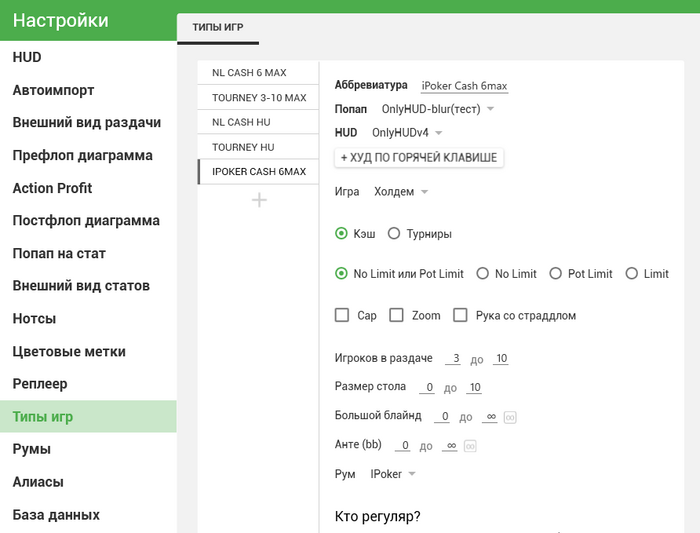This screenshot has height=533, width=700.
Task: Set Анте (bb) maximum to infinity icon
Action: [470, 446]
